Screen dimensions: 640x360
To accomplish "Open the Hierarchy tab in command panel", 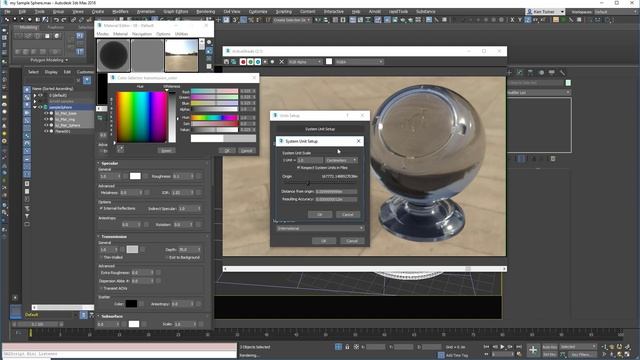I will click(530, 72).
